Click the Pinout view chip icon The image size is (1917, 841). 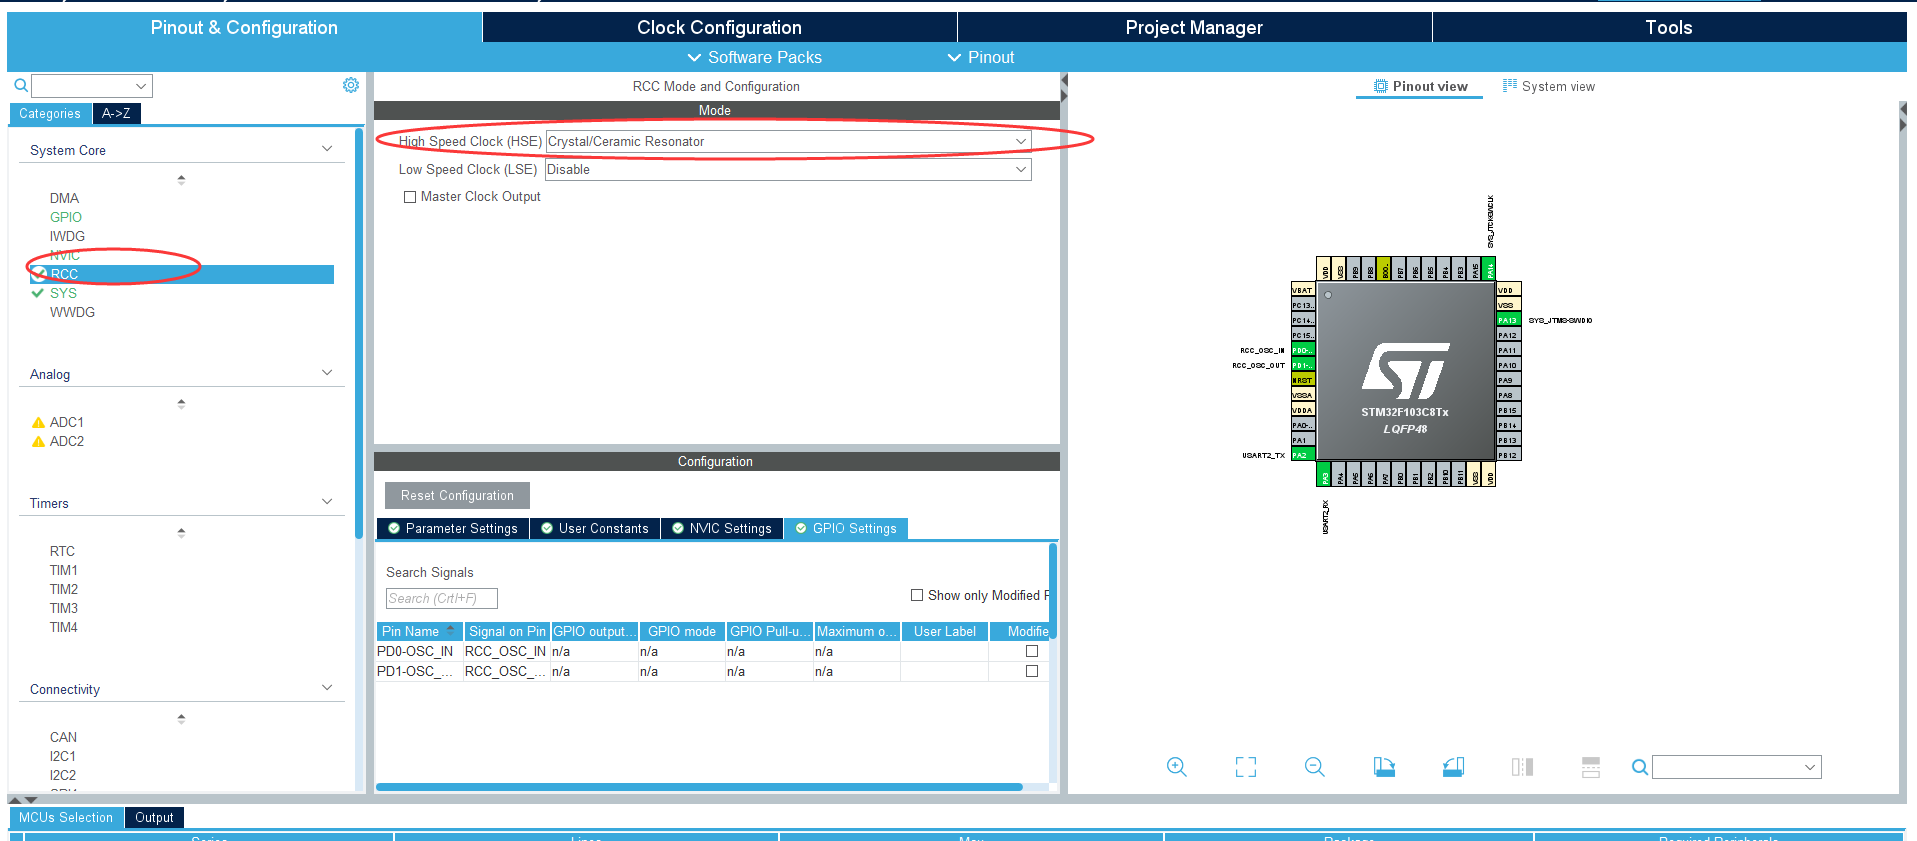(1381, 86)
